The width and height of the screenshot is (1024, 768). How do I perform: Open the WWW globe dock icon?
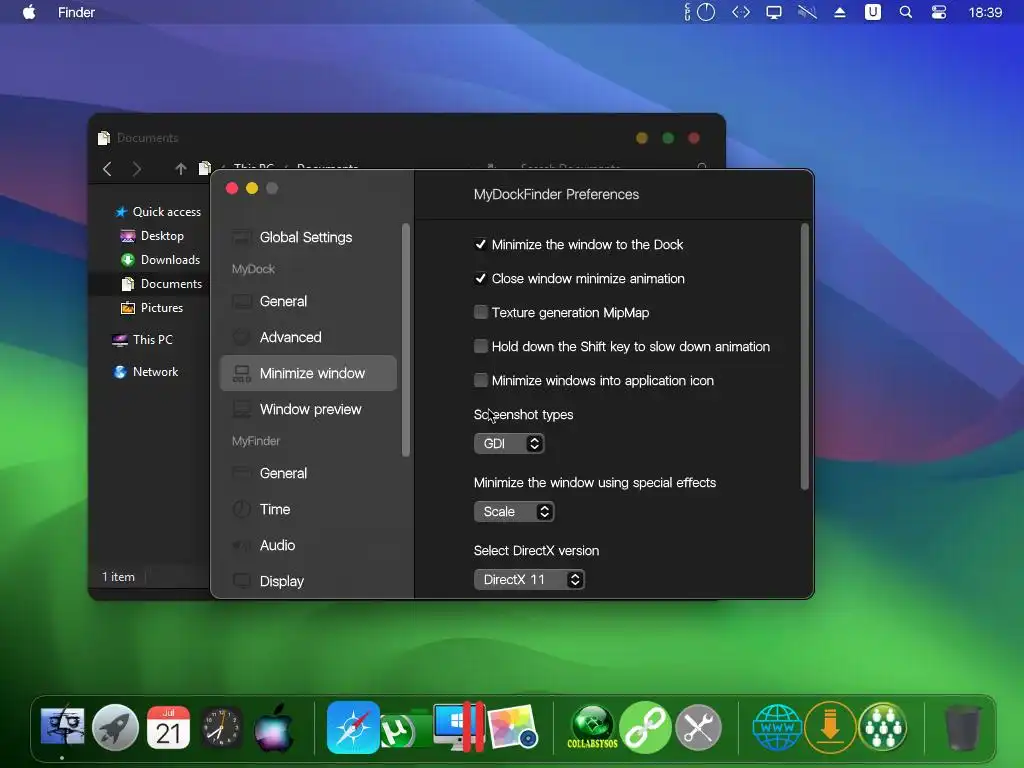click(x=777, y=727)
